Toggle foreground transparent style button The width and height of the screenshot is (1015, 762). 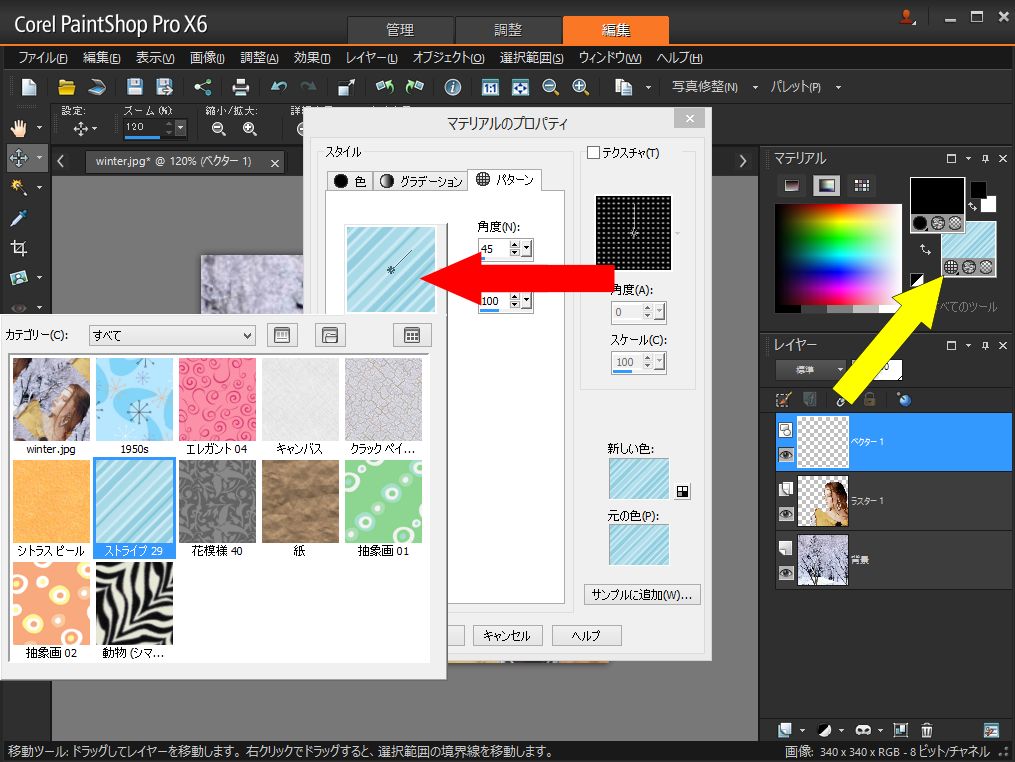955,223
